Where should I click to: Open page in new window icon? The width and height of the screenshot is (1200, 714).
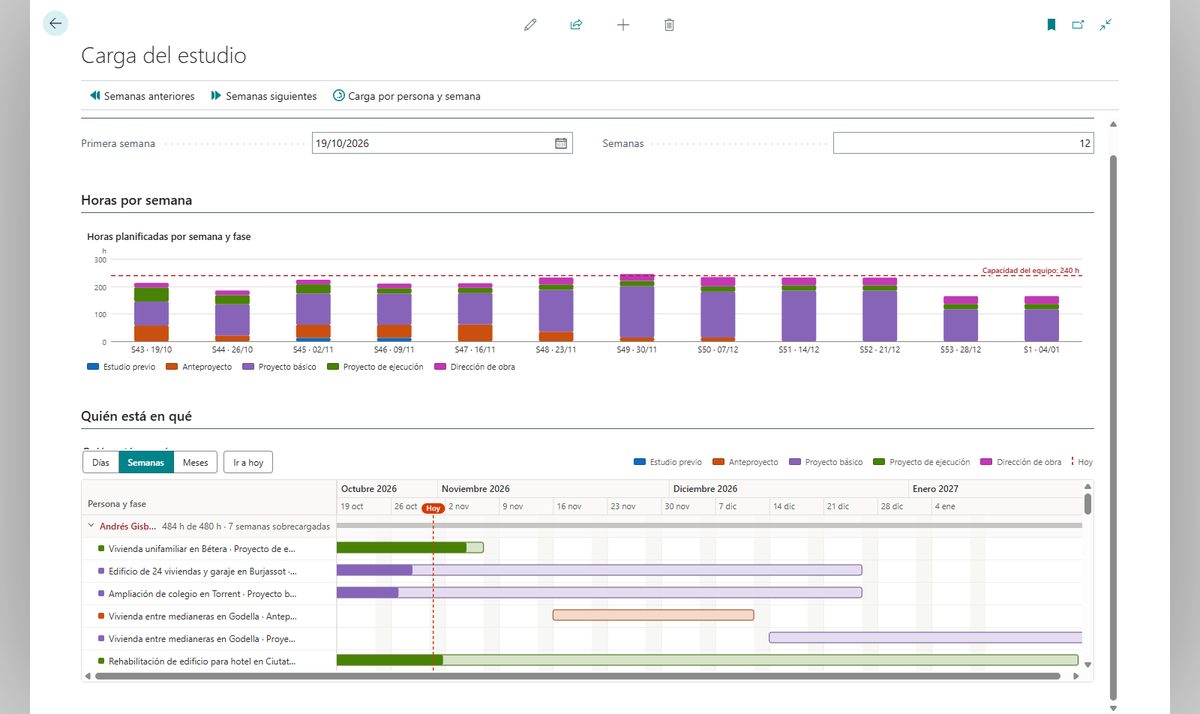tap(1078, 25)
